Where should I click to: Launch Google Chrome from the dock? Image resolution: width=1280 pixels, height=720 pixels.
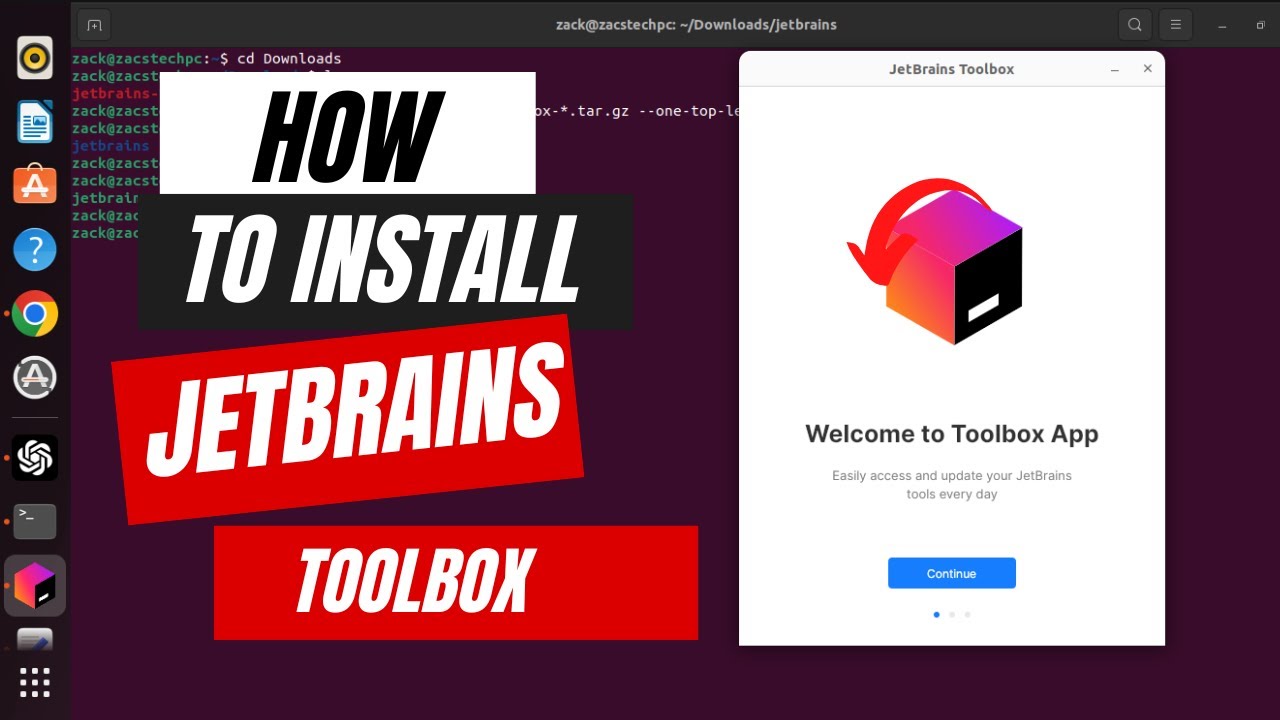(35, 314)
